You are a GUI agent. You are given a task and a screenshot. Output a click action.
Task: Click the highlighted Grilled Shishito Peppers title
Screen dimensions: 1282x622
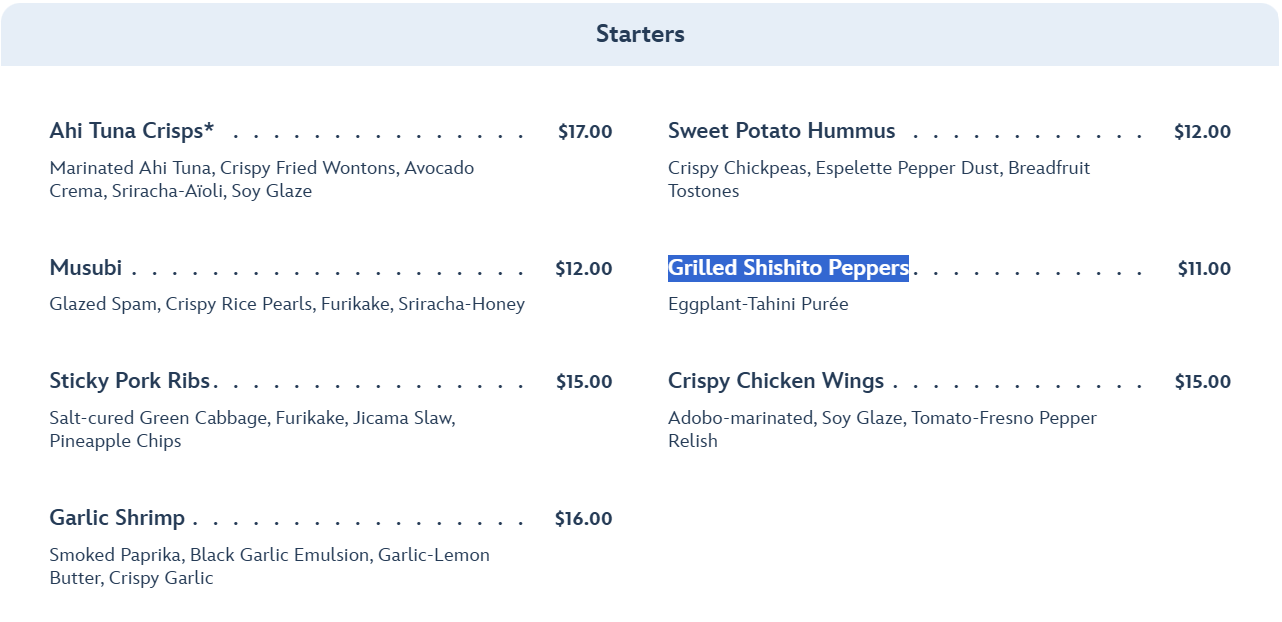point(788,268)
